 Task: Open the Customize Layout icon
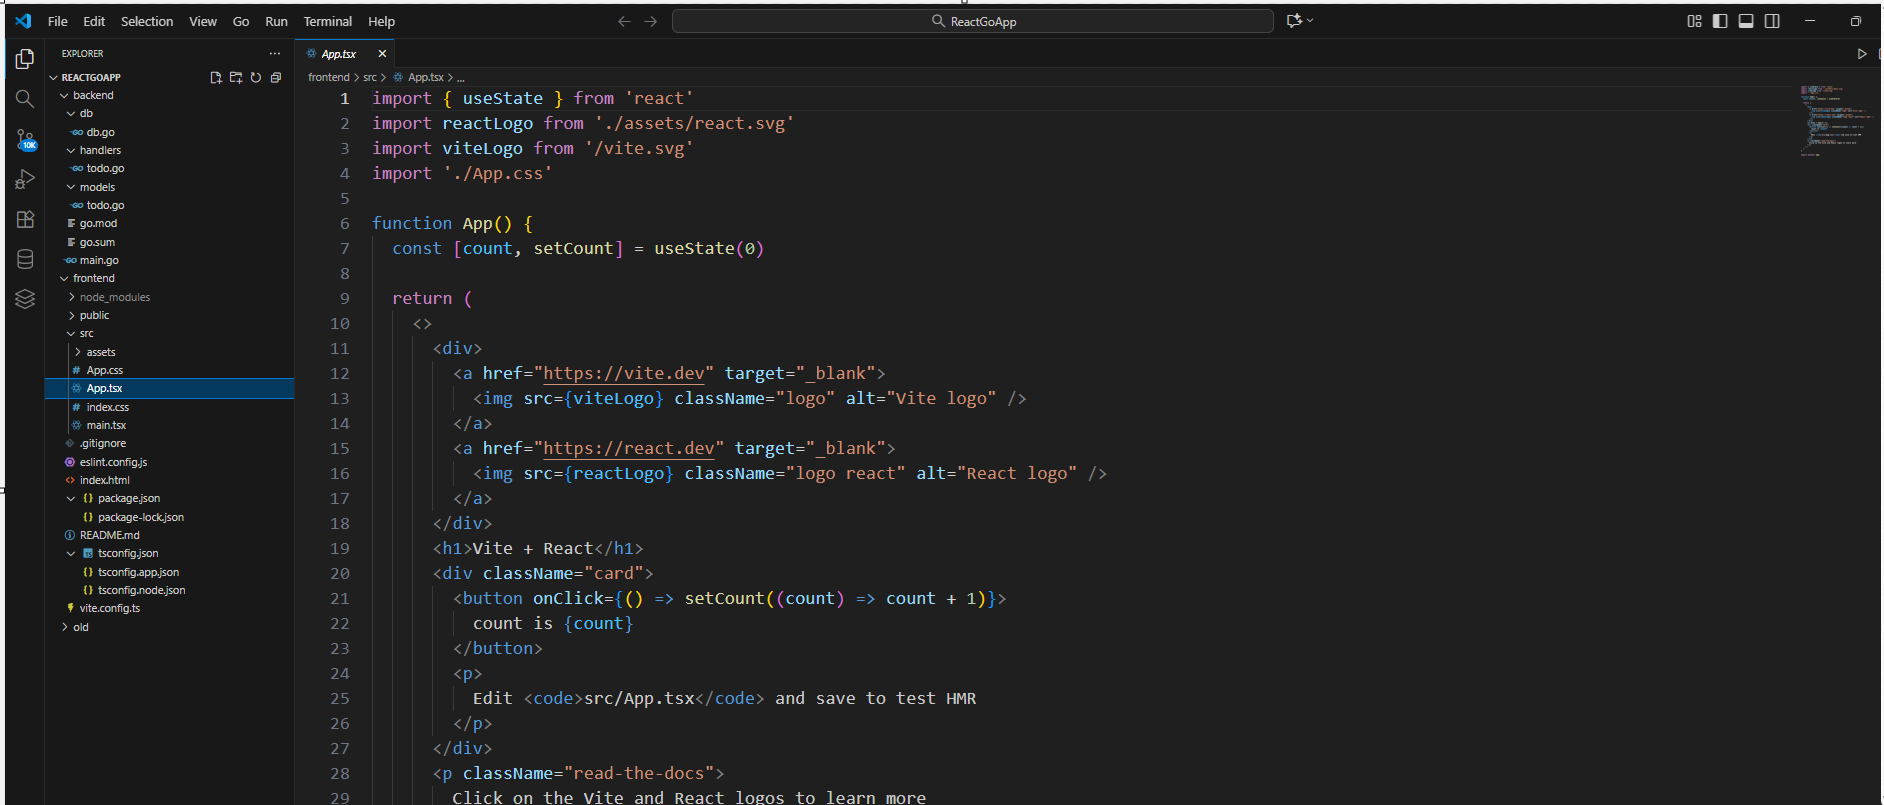(x=1694, y=21)
